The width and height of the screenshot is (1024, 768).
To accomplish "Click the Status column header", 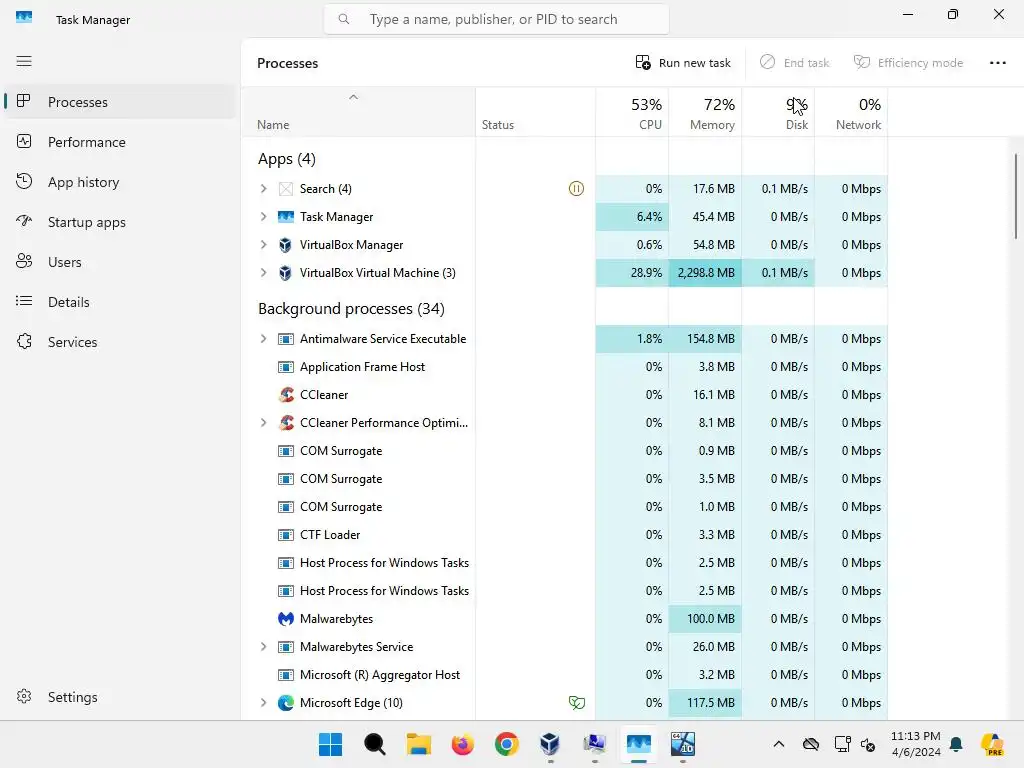I will click(536, 112).
